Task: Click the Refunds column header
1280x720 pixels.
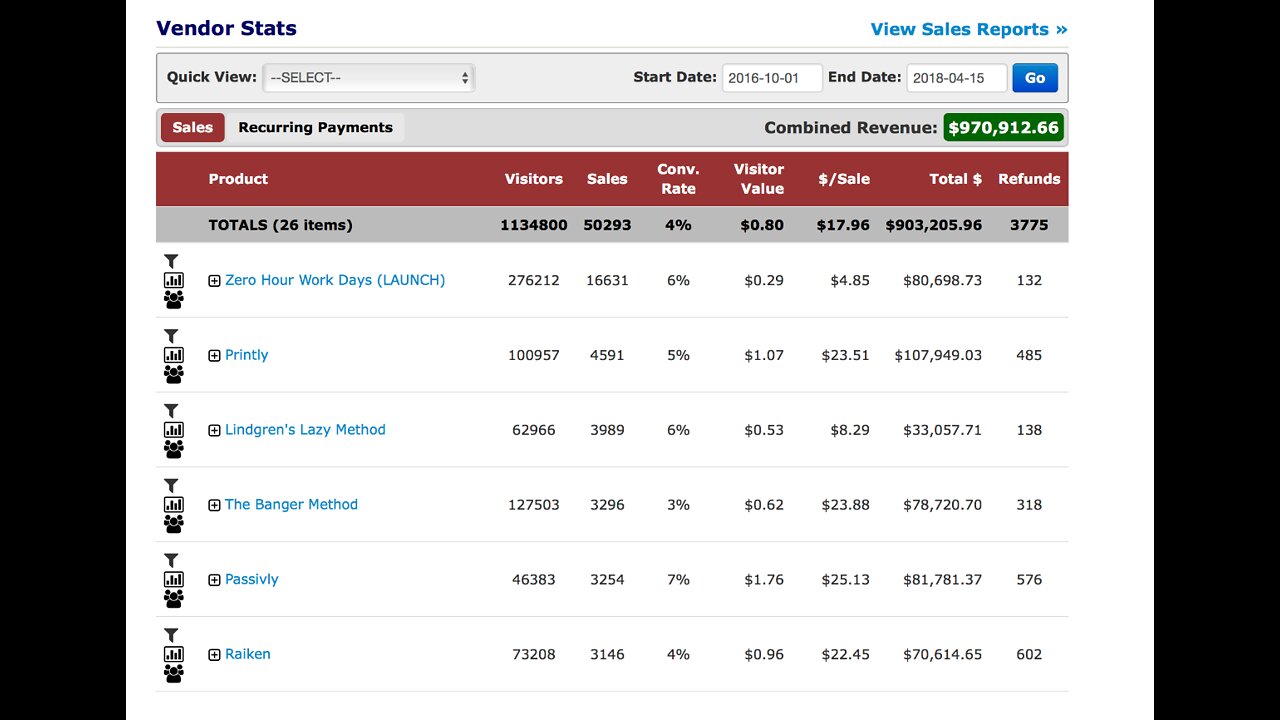Action: (1029, 179)
